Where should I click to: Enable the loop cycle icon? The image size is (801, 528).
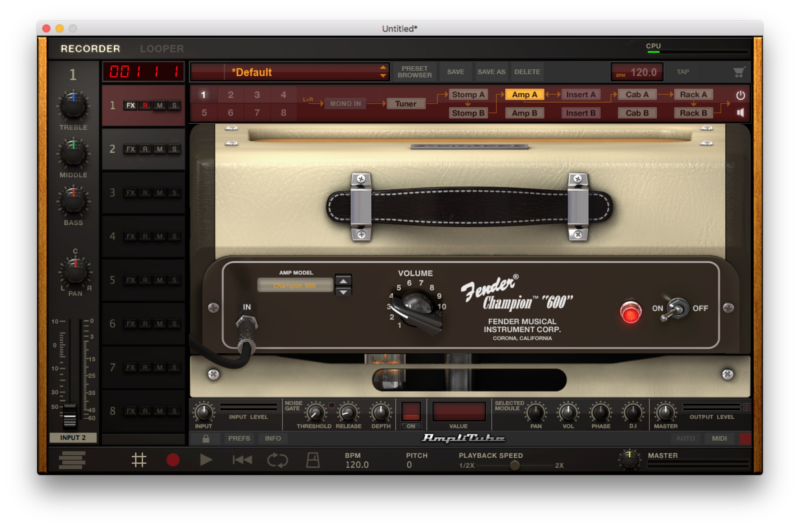click(277, 460)
